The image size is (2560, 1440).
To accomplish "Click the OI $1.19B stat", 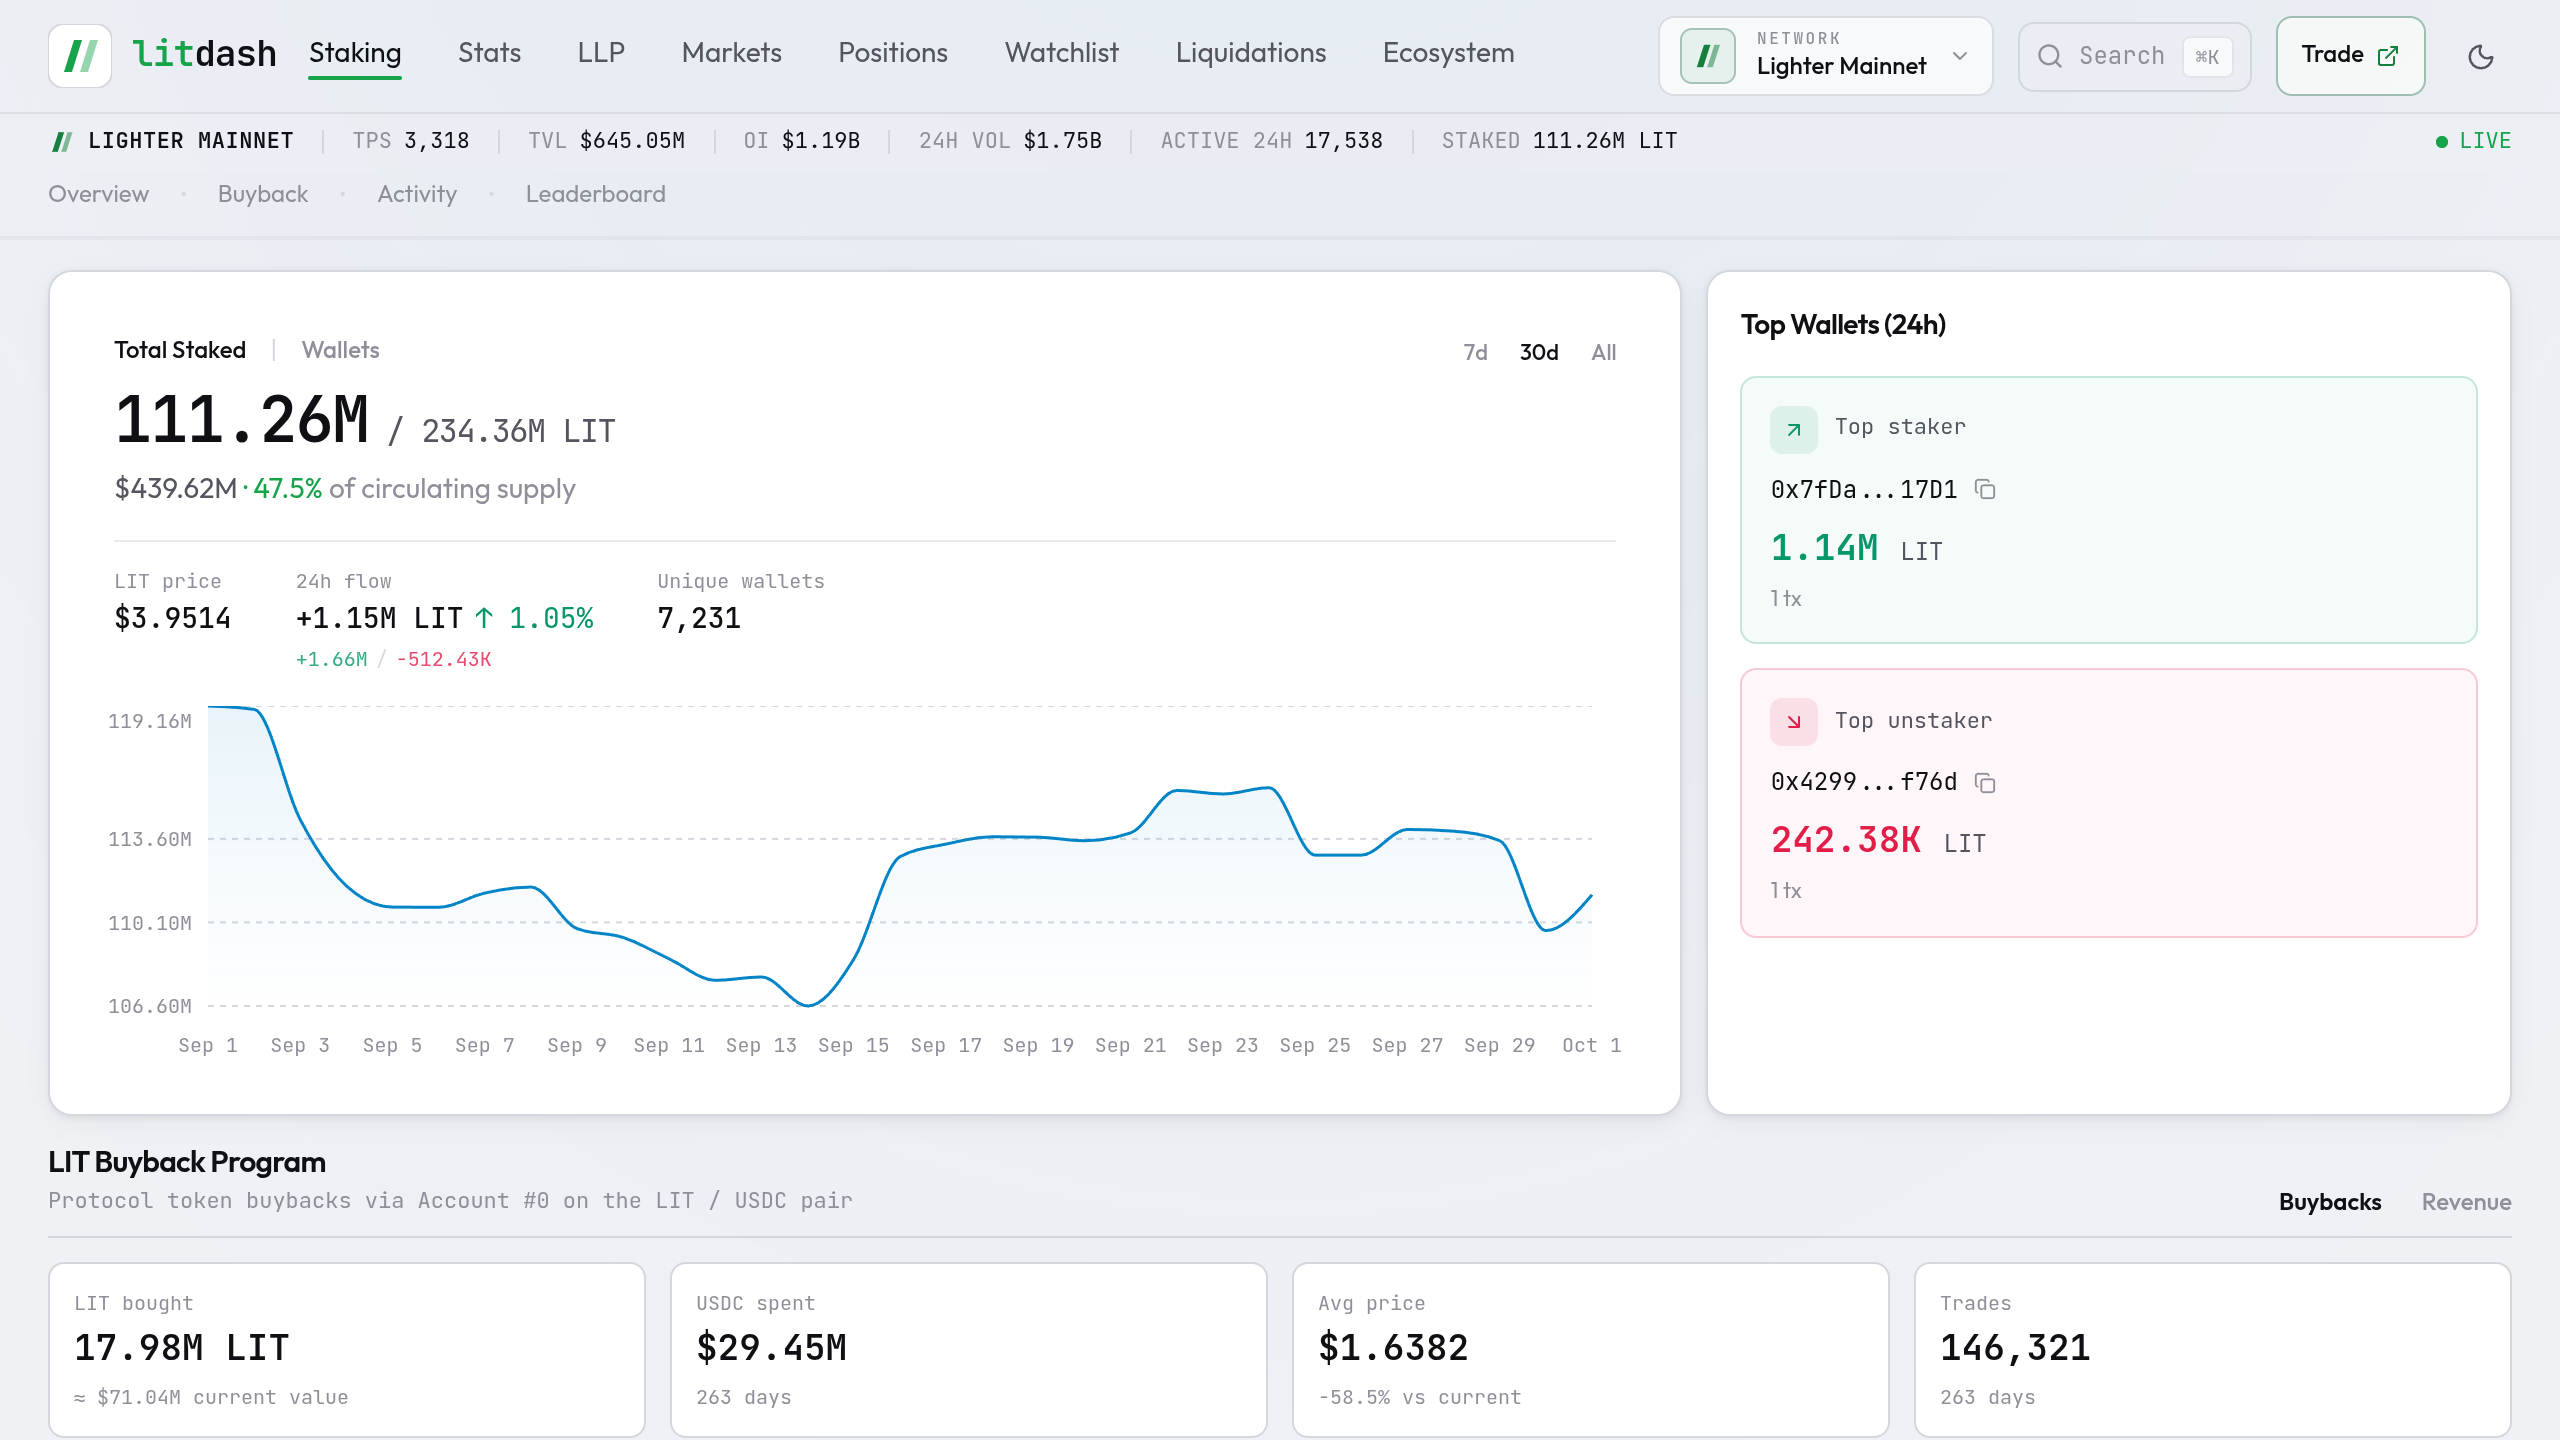I will [801, 141].
